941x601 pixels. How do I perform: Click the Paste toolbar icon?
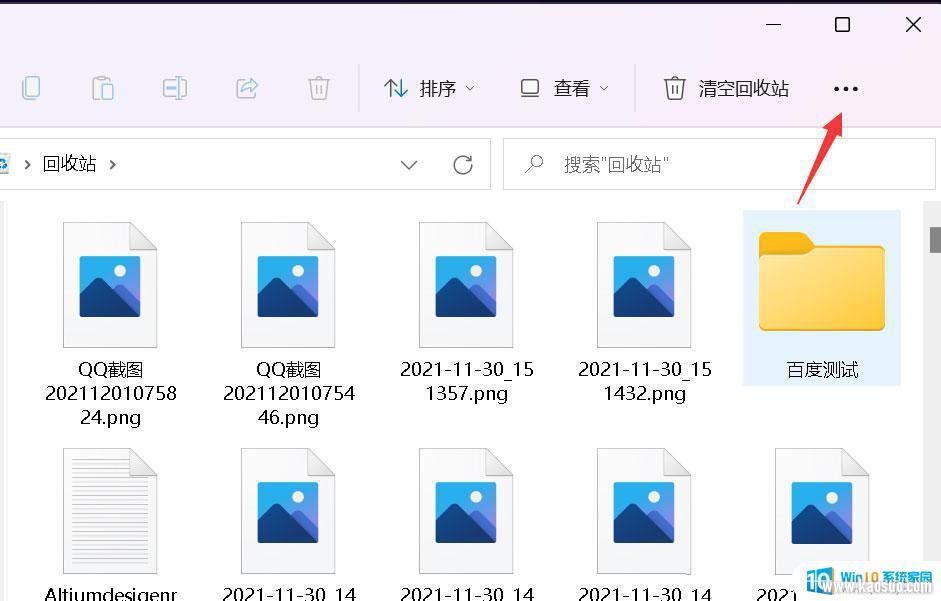(x=103, y=88)
